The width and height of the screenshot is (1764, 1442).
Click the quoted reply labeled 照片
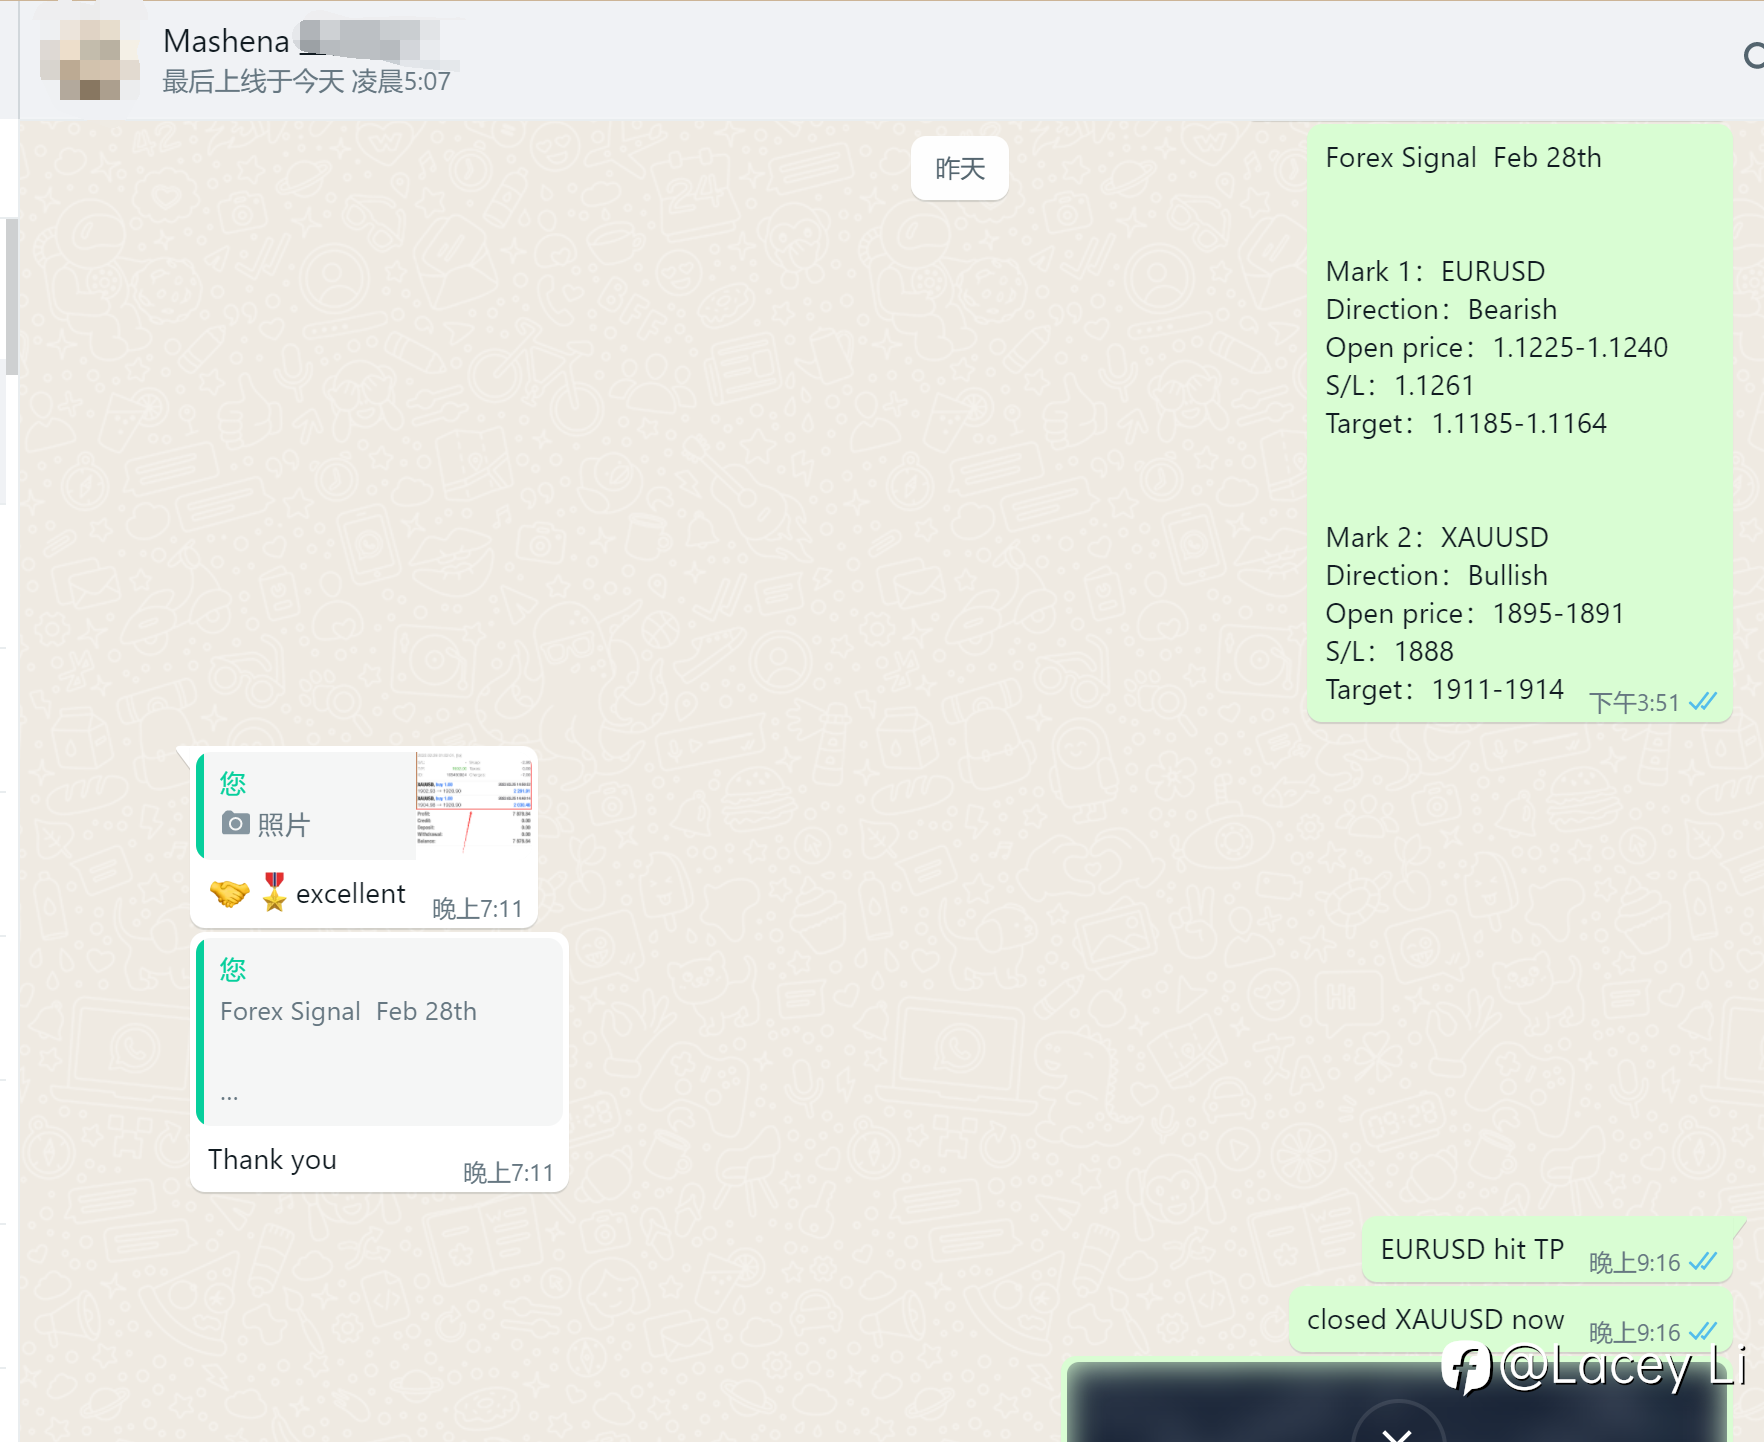tap(365, 804)
